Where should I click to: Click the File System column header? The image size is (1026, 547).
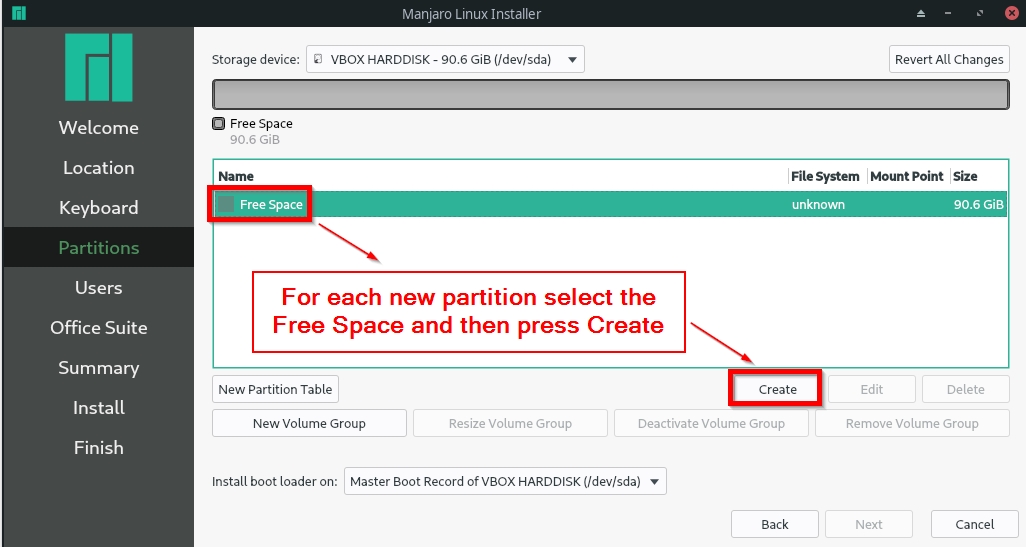pos(824,176)
